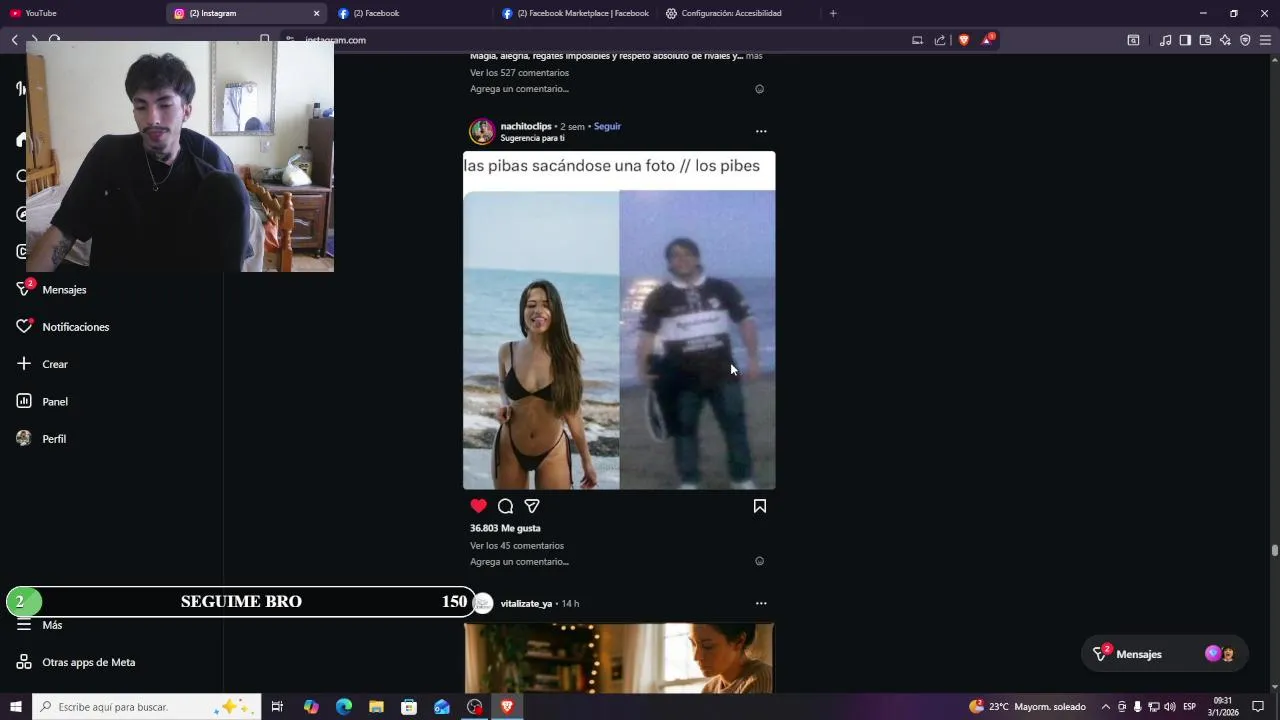Switch to Facebook Marketplace tab

coord(575,13)
